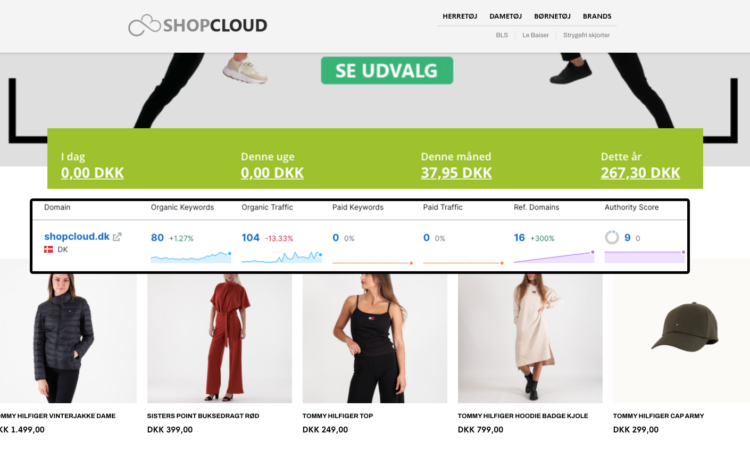The height and width of the screenshot is (450, 750).
Task: Open the Sisters Point Buksedragt Rød product image
Action: 220,338
